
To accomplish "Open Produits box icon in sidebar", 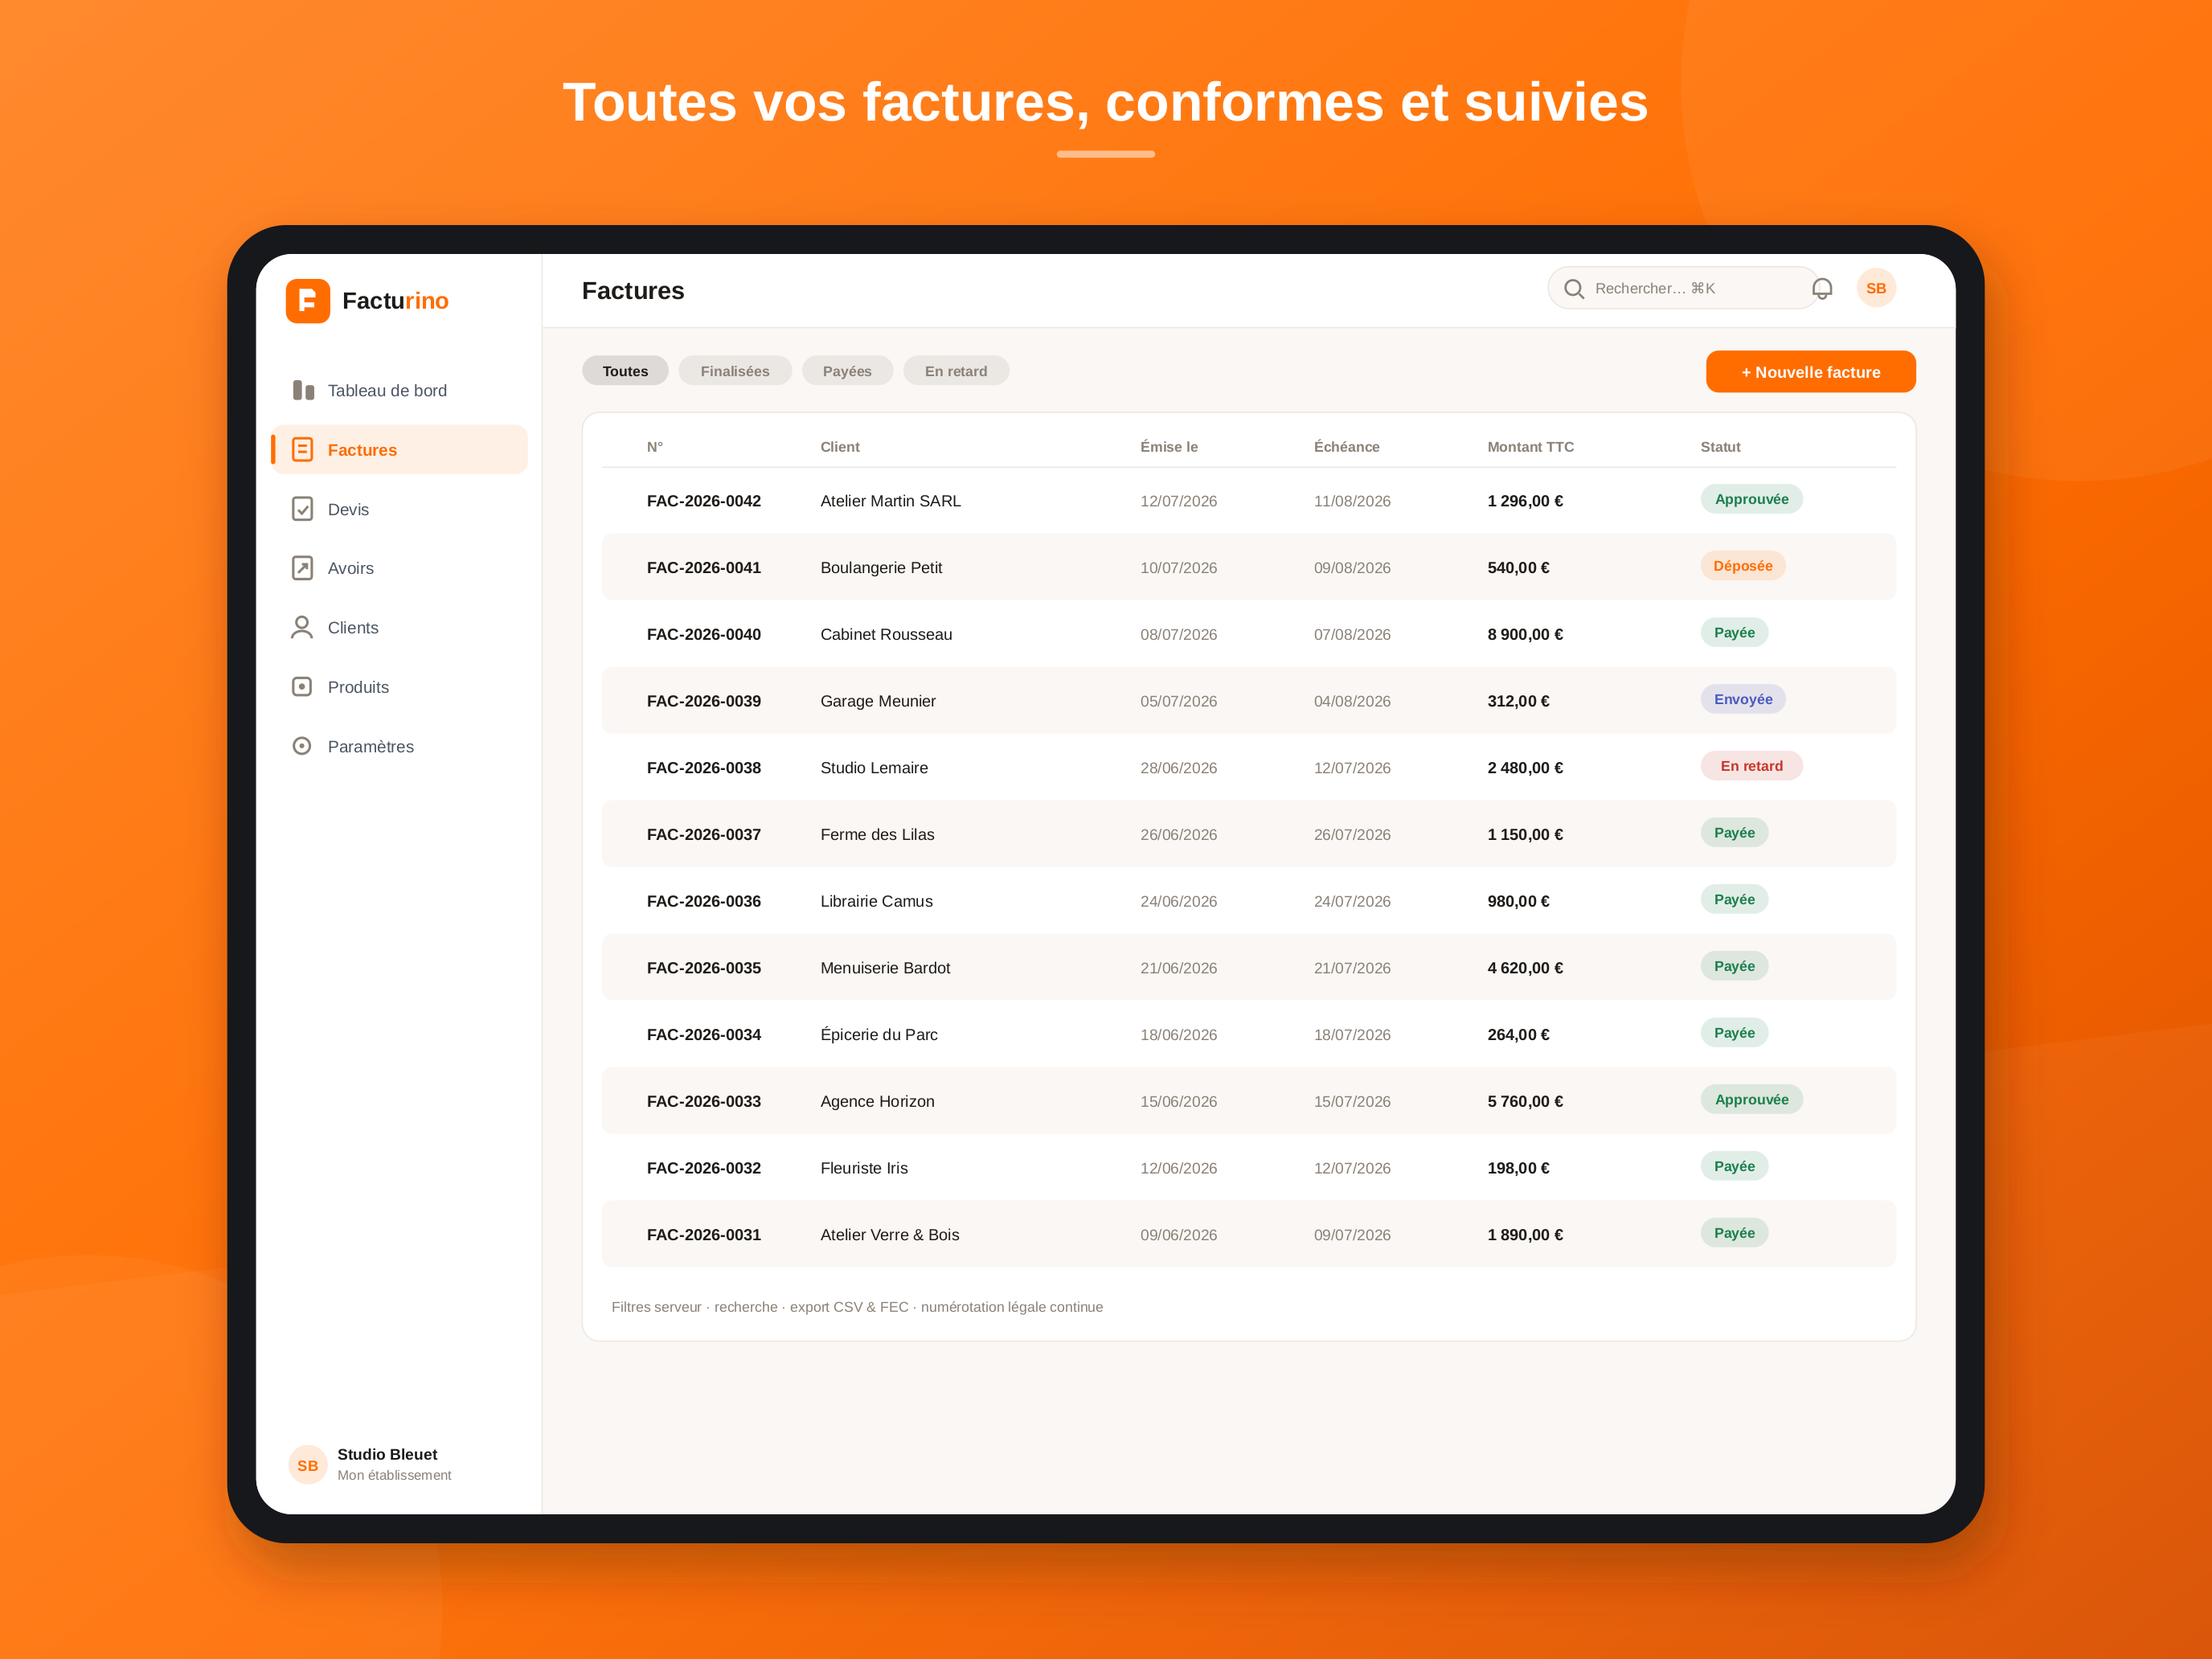I will coord(302,687).
